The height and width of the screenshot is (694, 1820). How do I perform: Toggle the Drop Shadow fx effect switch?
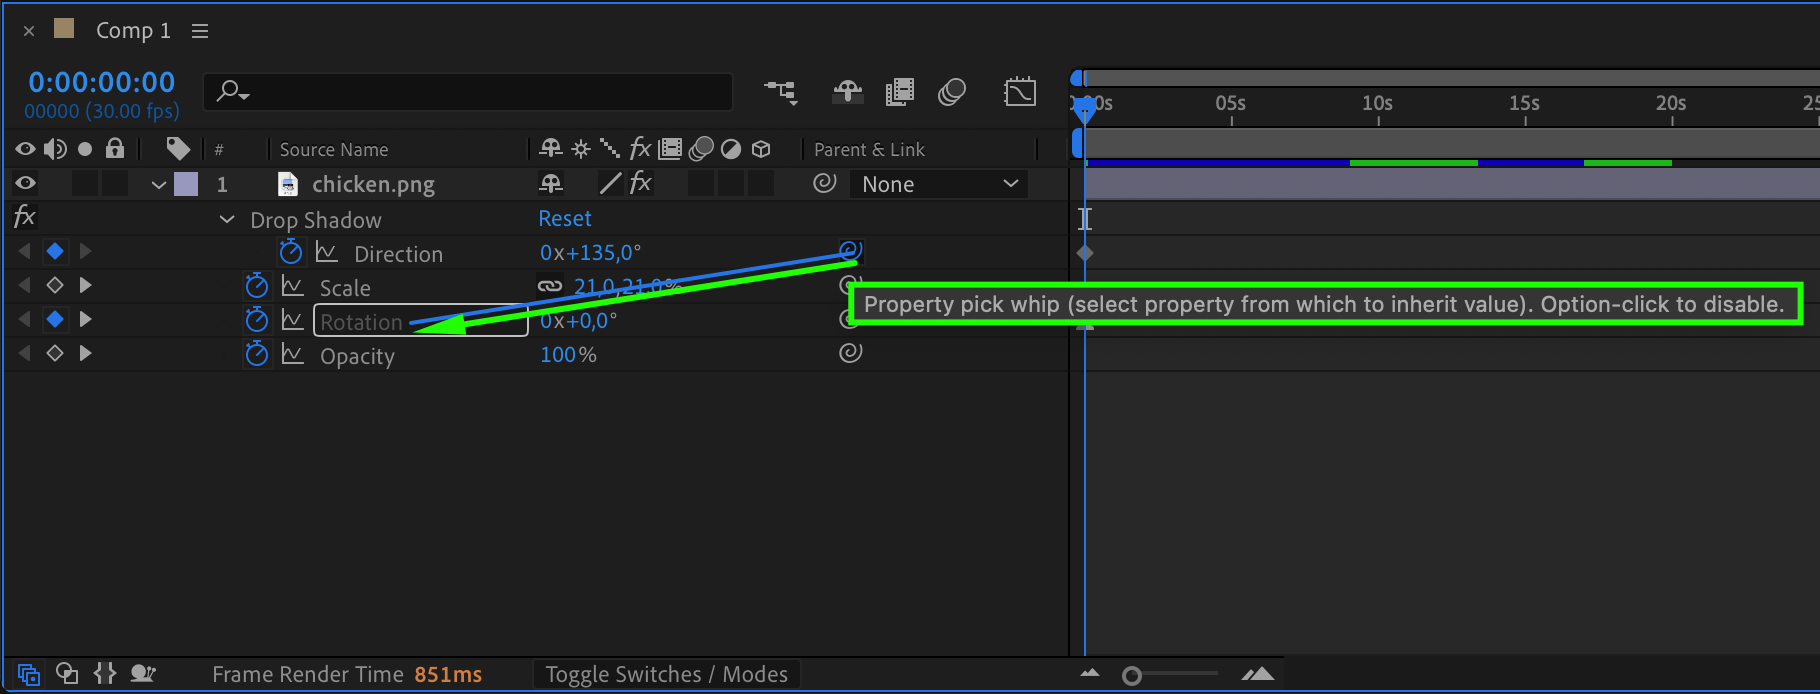point(24,217)
